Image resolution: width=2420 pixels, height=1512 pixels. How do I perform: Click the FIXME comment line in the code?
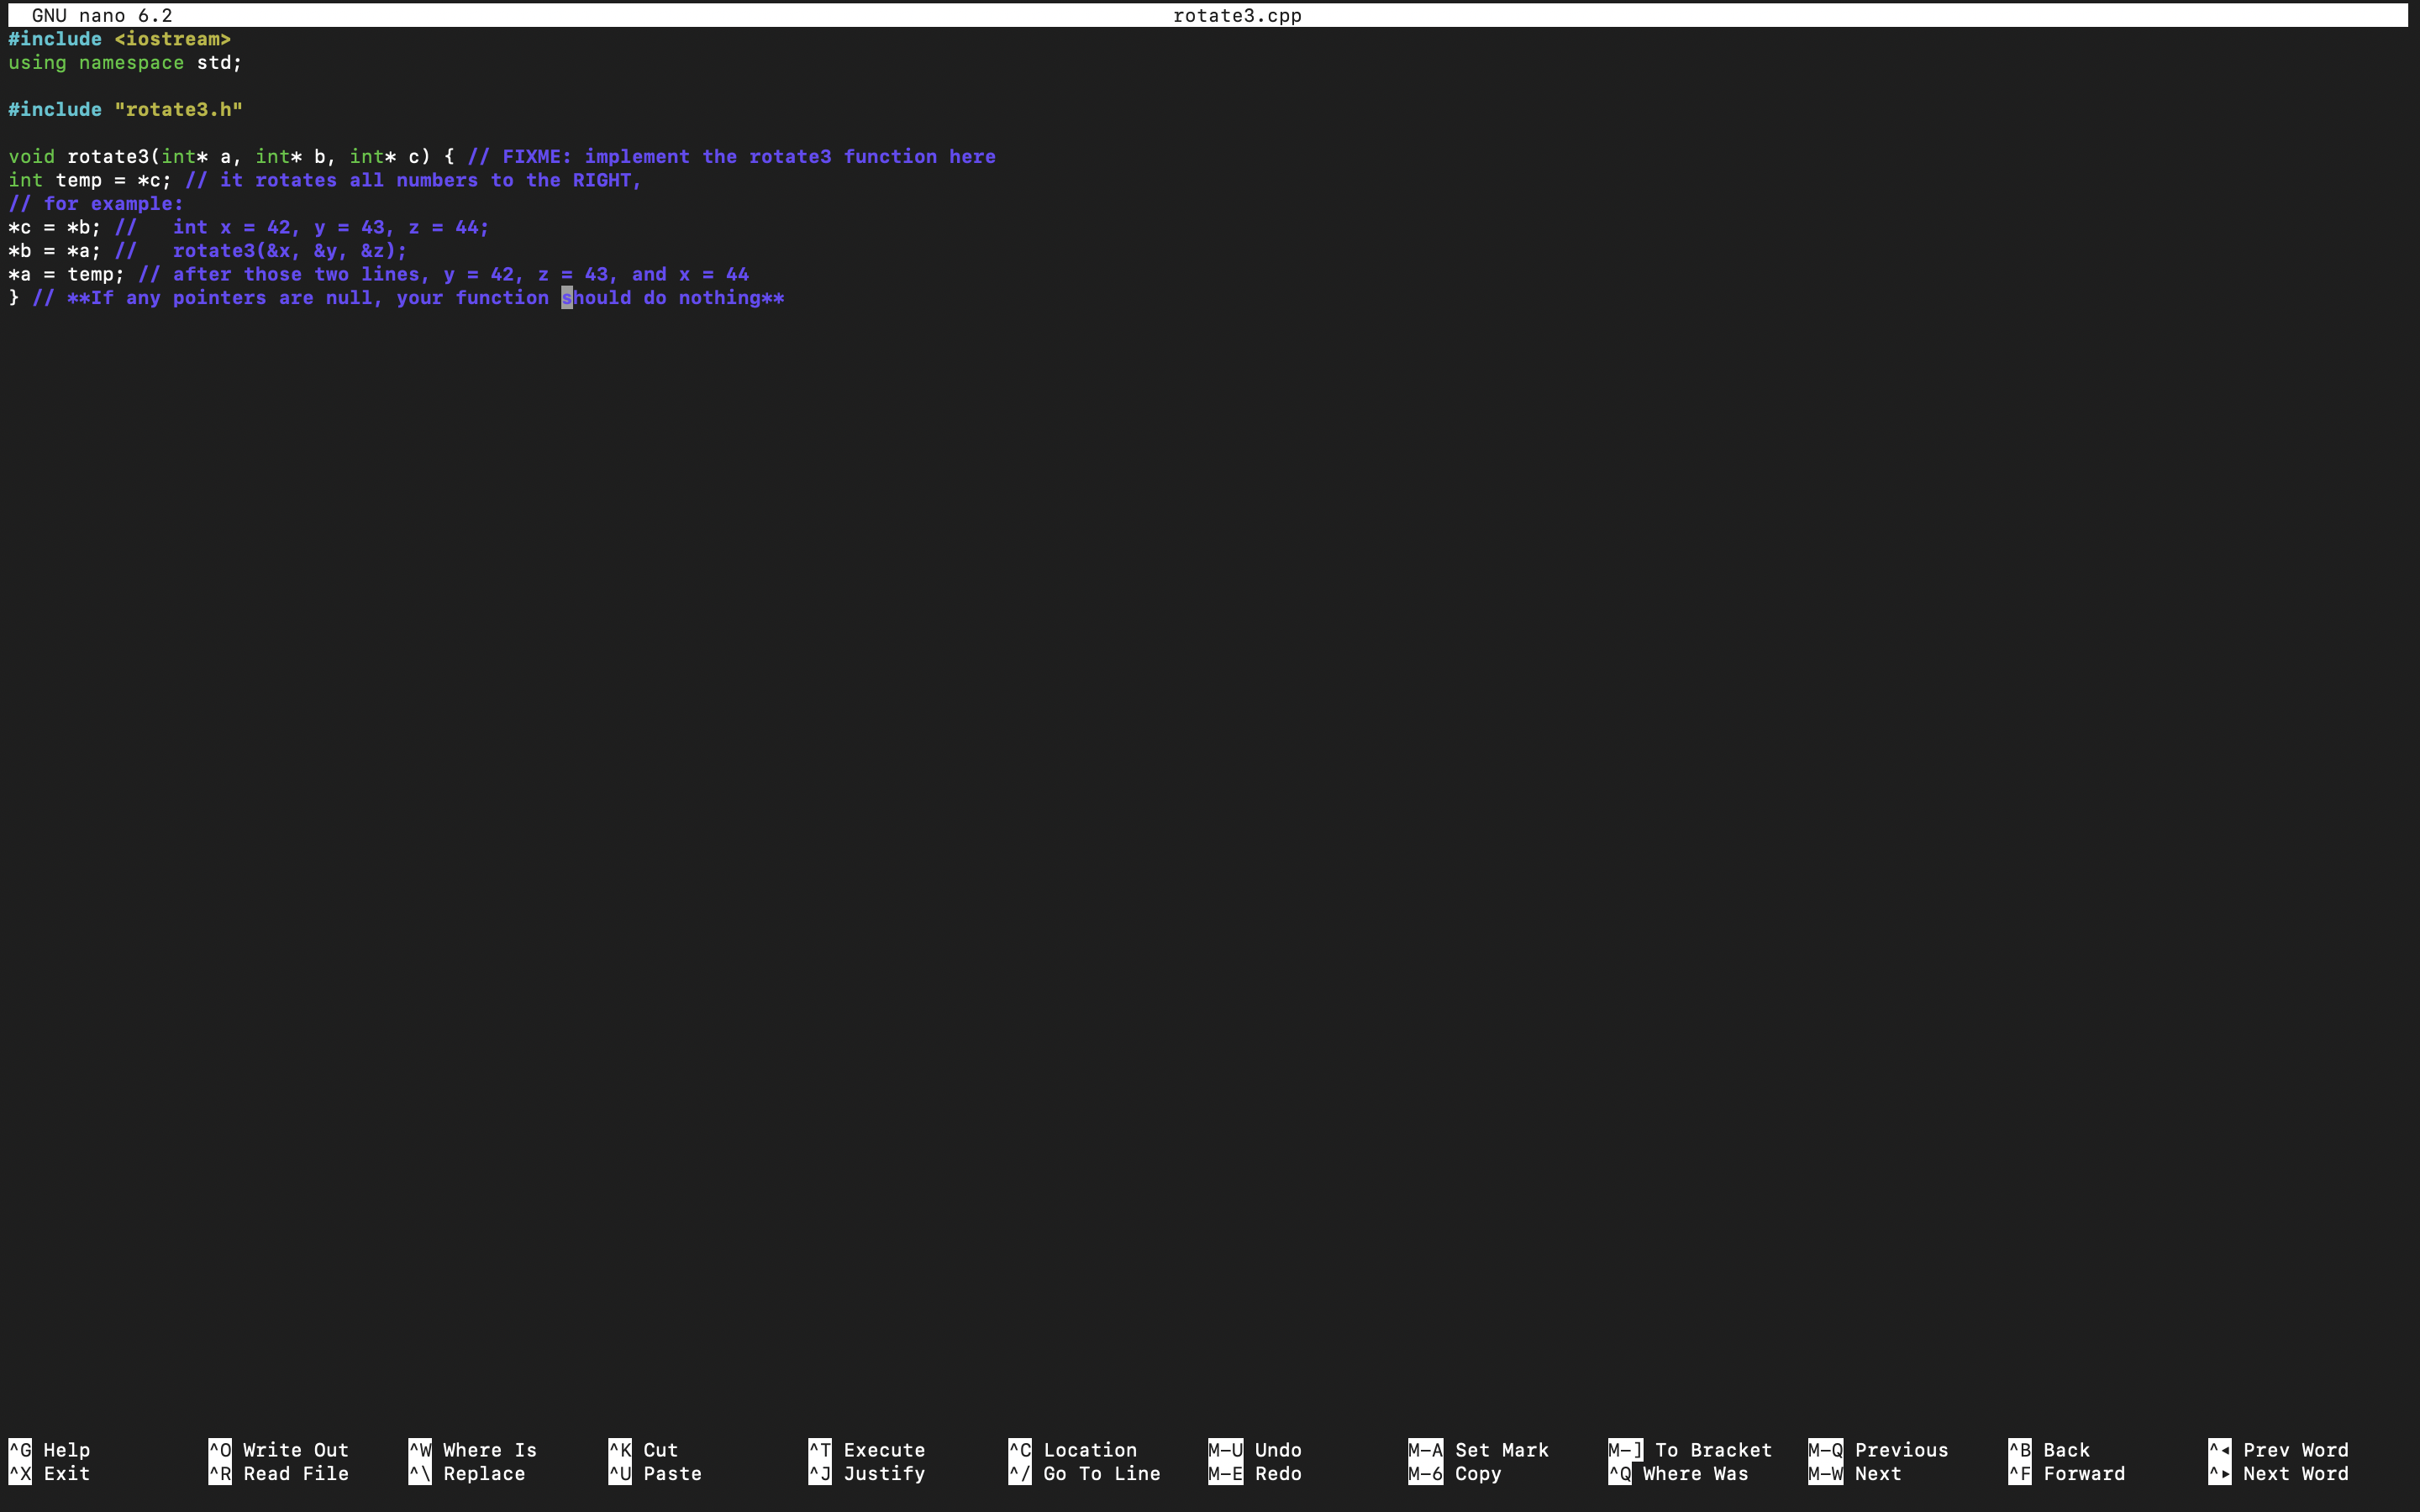click(x=730, y=156)
